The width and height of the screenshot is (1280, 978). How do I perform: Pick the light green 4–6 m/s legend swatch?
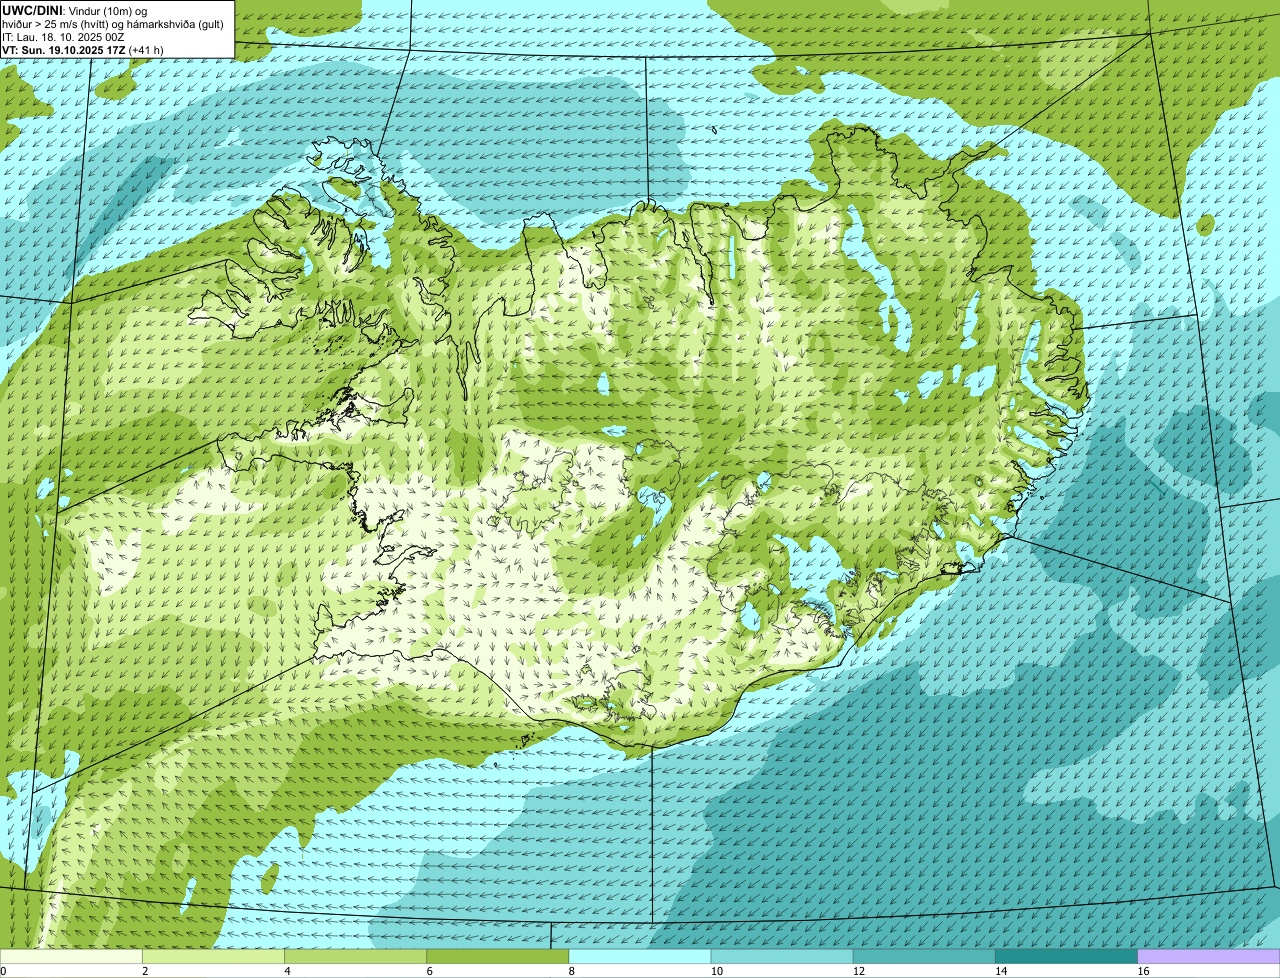(x=355, y=957)
